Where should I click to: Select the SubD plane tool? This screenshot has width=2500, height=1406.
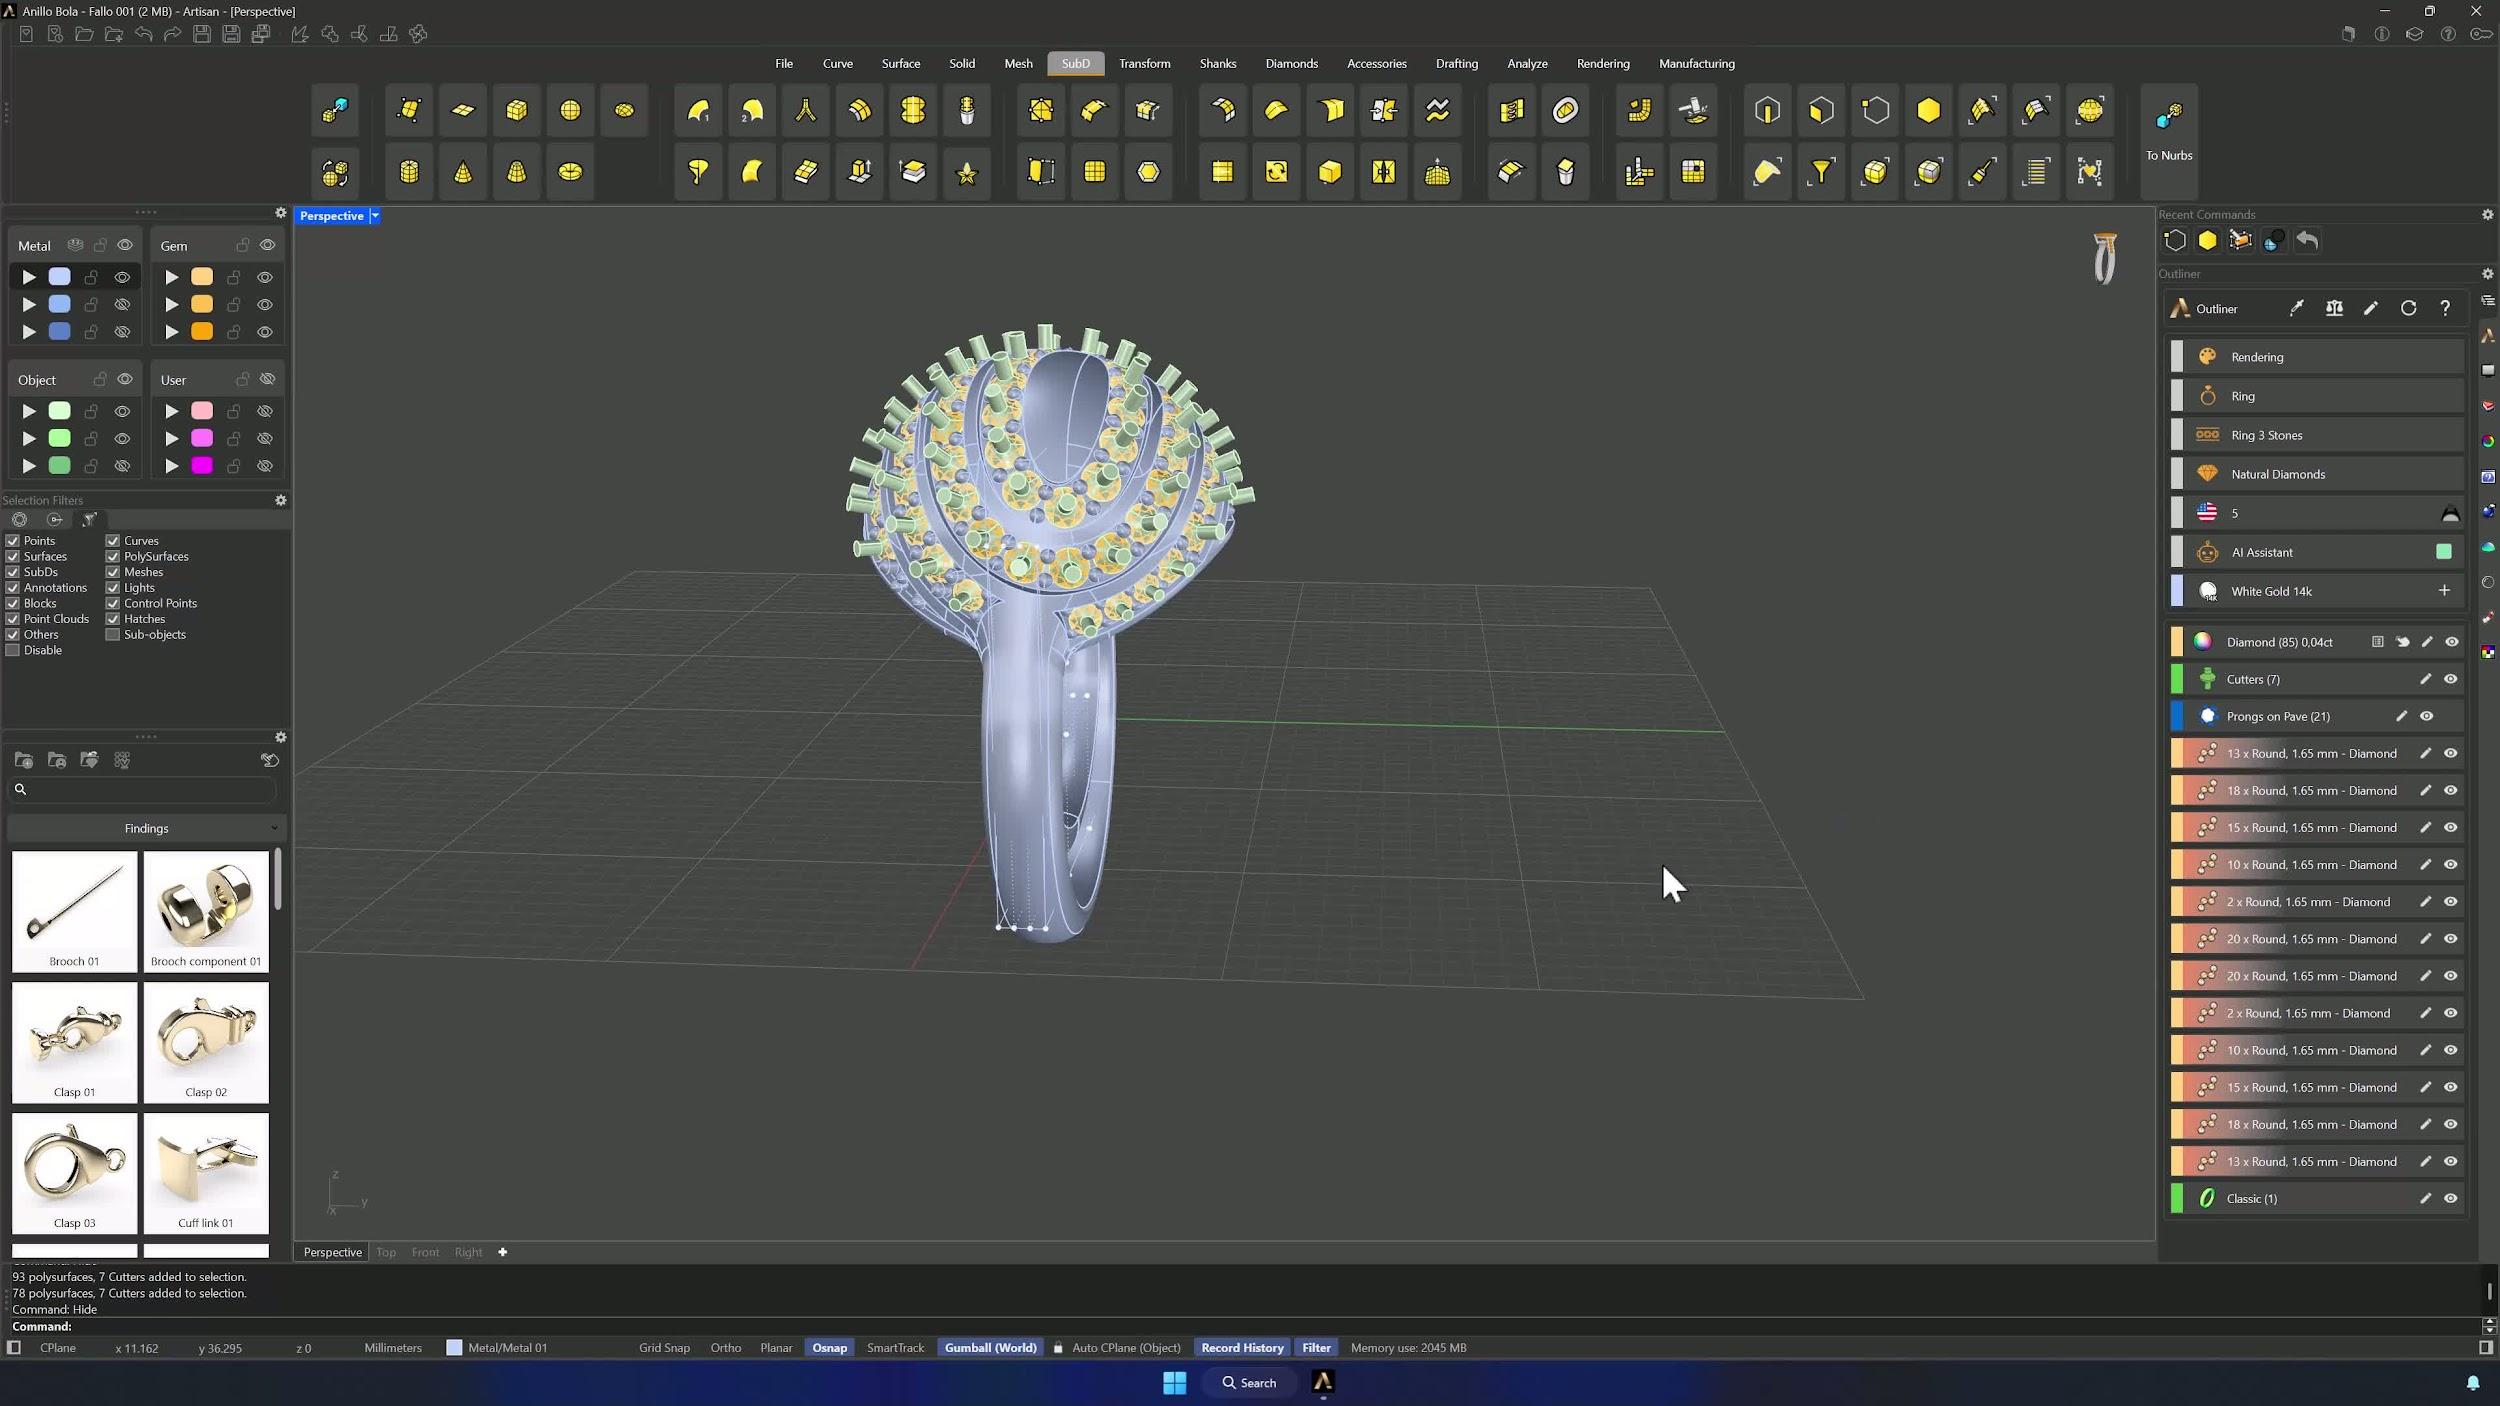[x=463, y=110]
